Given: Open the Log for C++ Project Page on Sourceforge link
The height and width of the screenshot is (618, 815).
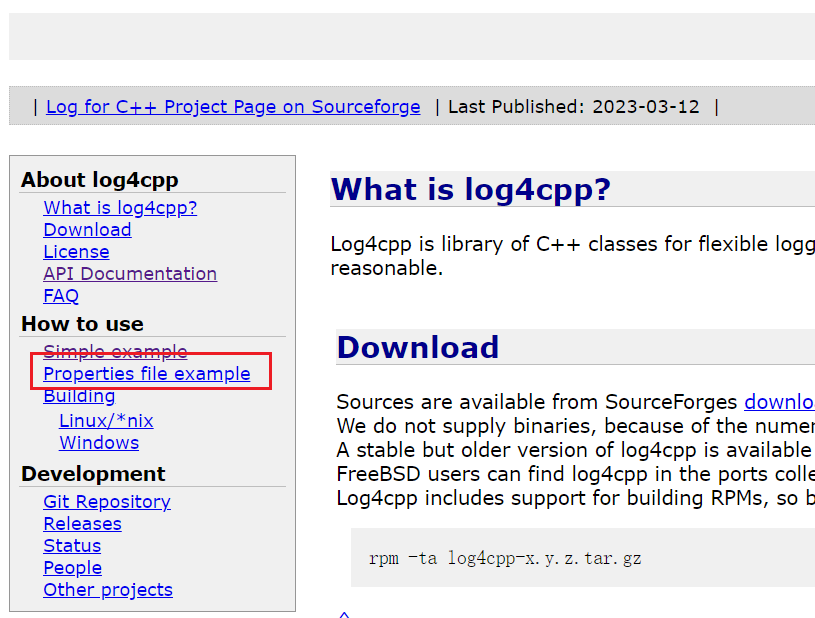Looking at the screenshot, I should (x=233, y=107).
